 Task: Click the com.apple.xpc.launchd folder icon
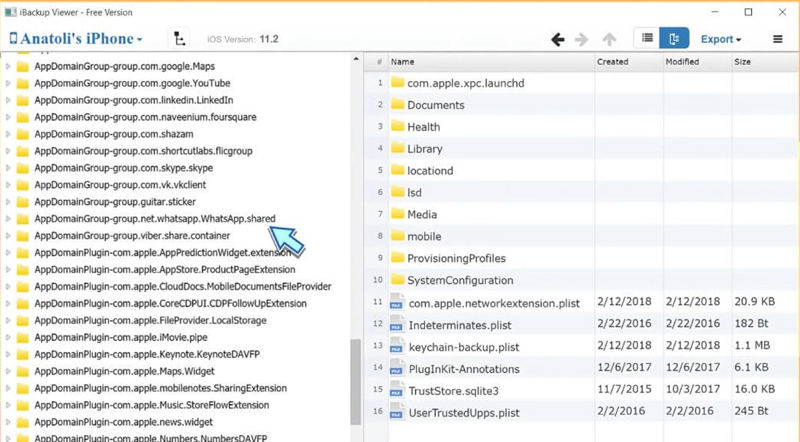tap(397, 83)
